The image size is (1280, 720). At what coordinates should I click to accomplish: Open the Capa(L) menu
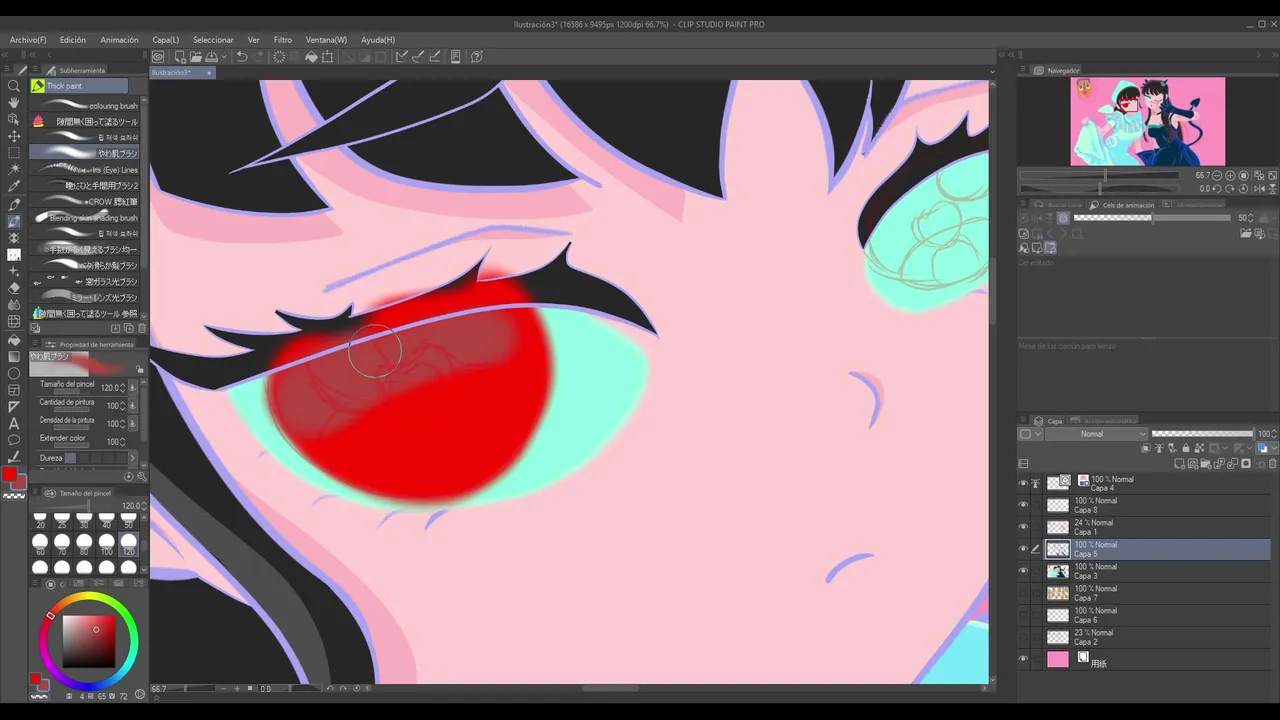click(166, 40)
